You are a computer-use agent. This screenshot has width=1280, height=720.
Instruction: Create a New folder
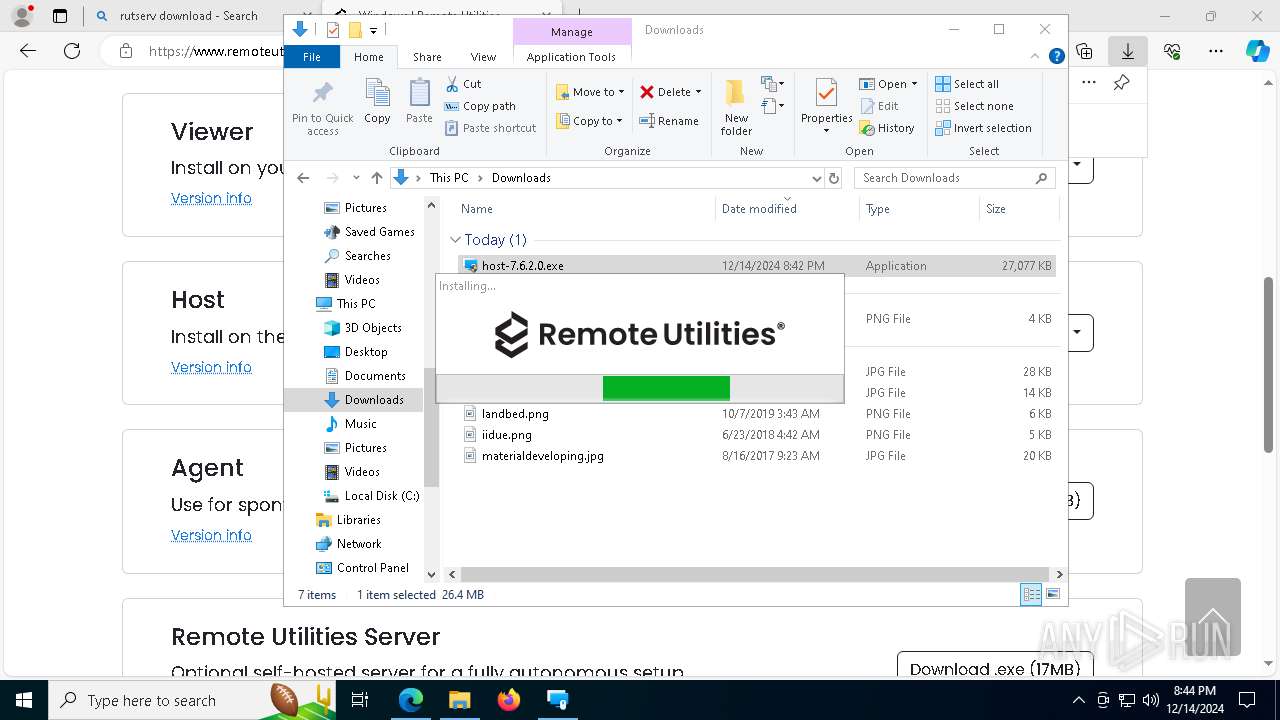736,107
